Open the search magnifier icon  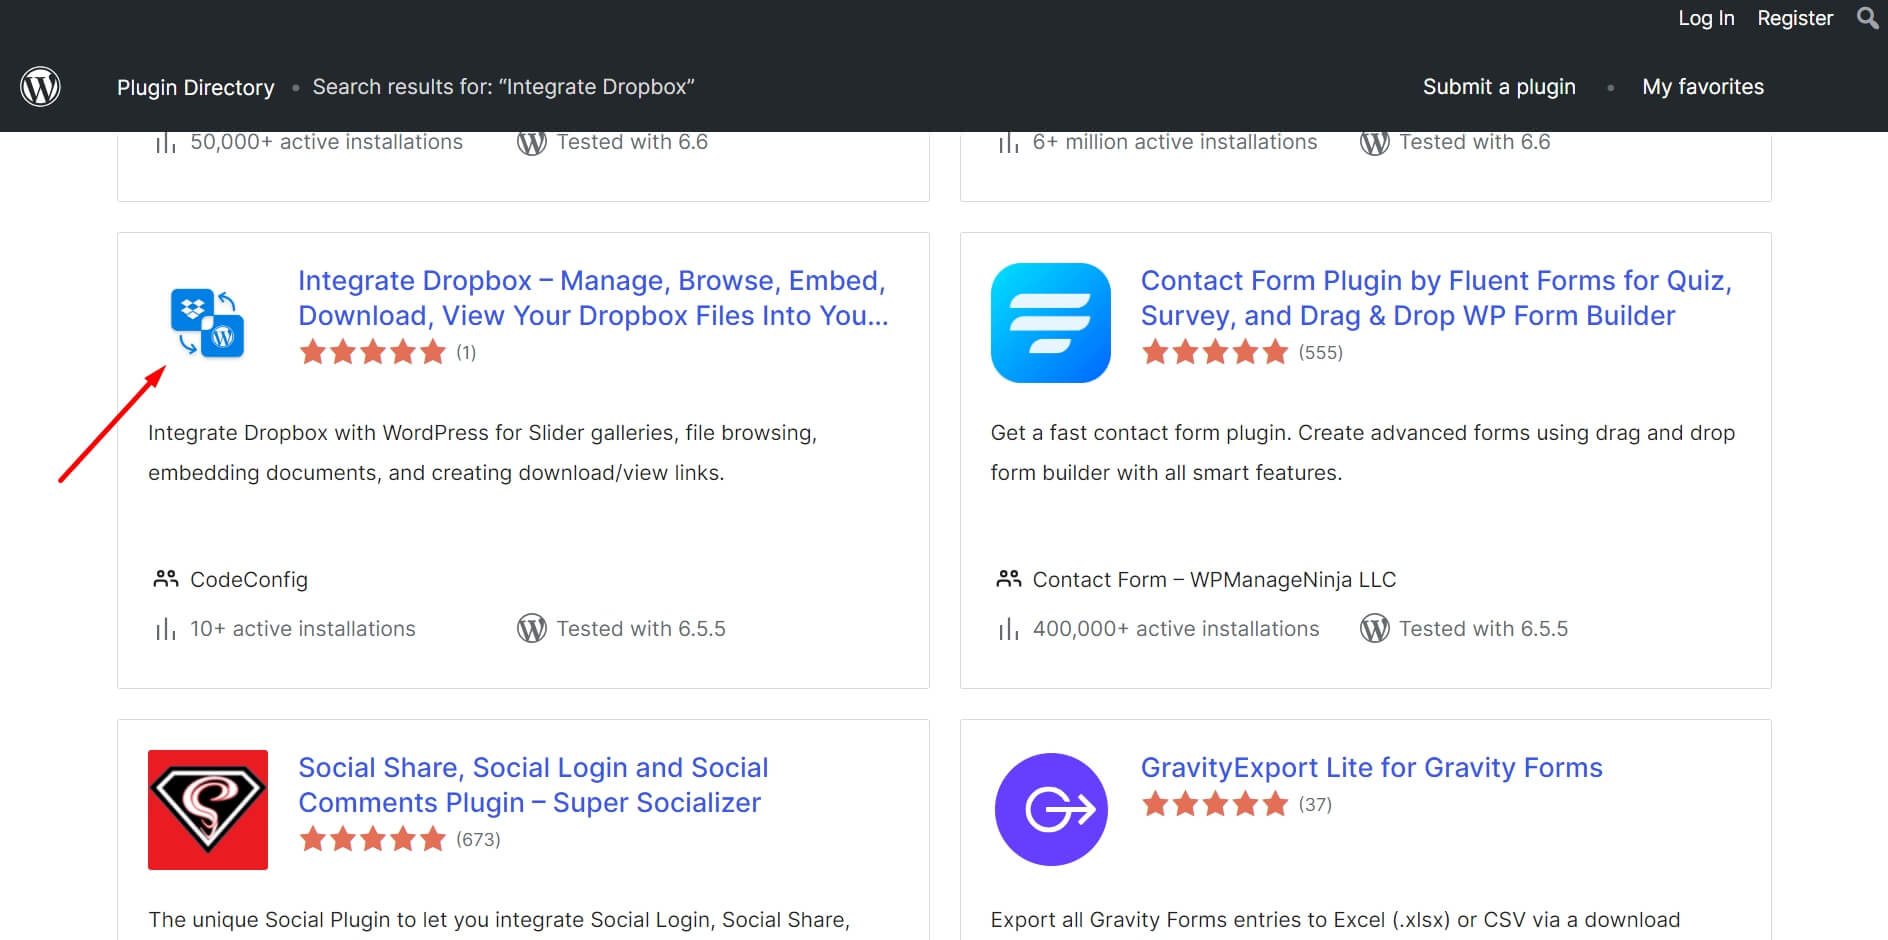(1867, 18)
